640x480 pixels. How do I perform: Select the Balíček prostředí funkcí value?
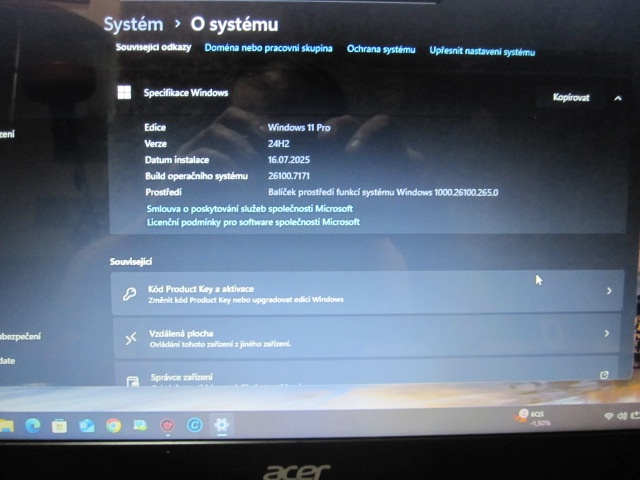click(x=383, y=192)
